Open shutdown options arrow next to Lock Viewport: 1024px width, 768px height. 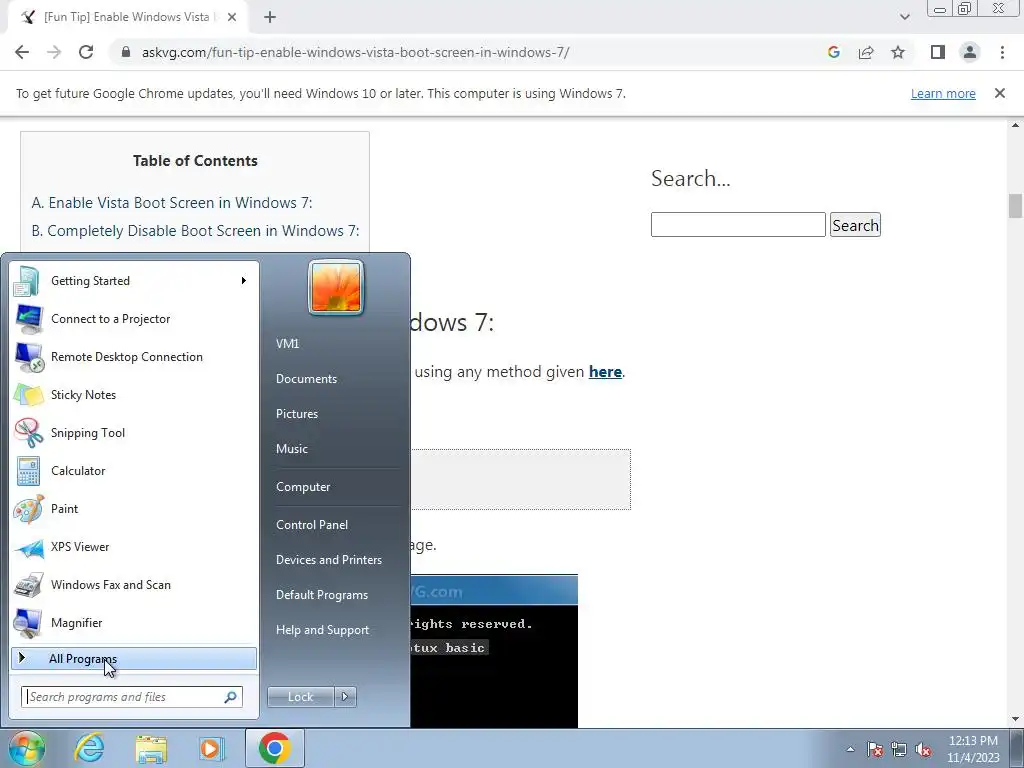[345, 697]
